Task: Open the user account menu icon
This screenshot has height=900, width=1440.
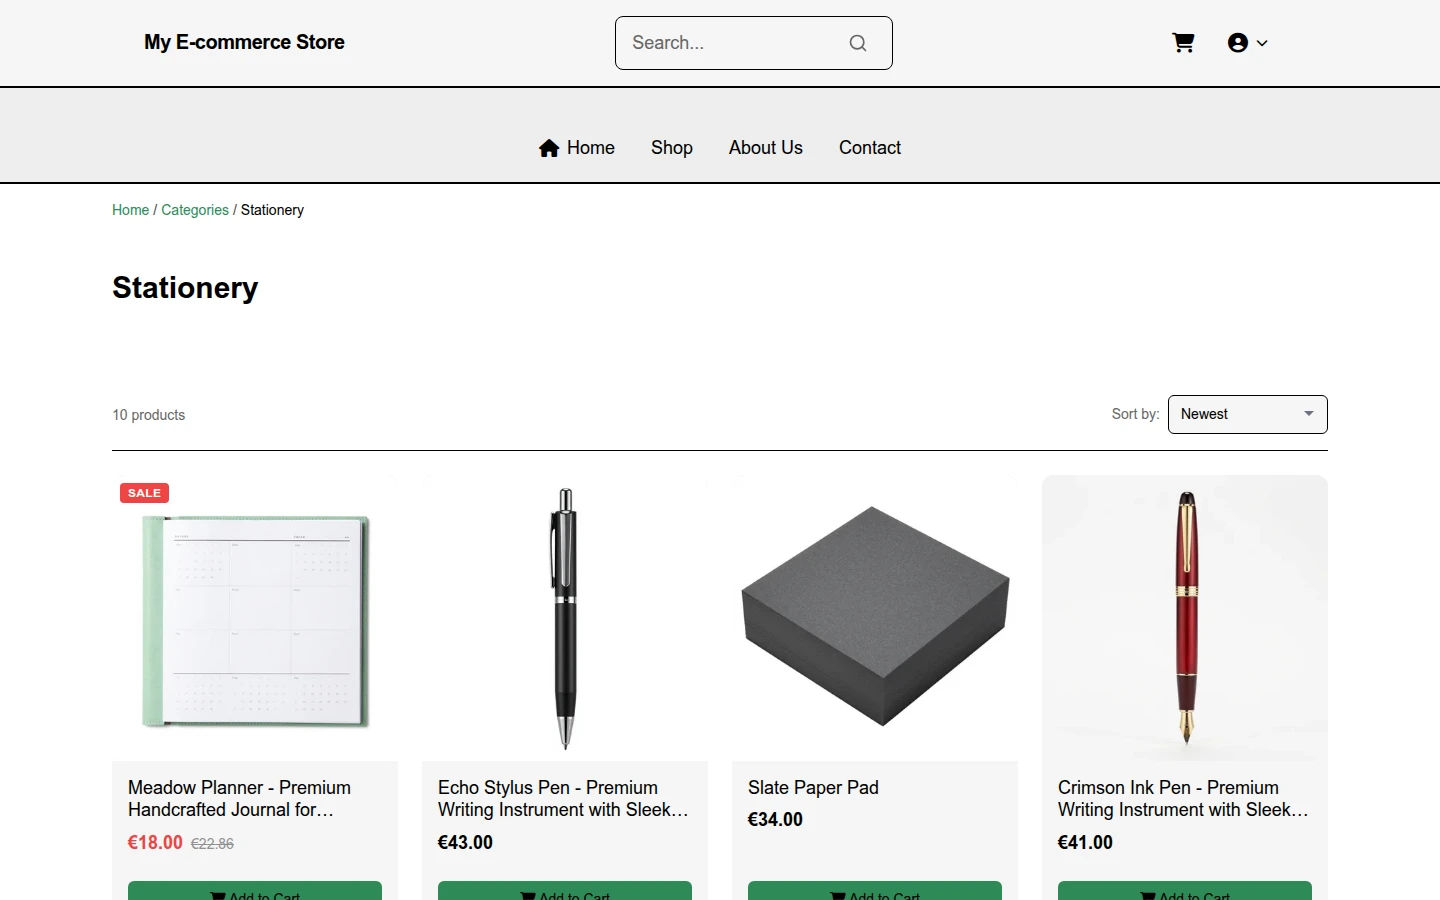Action: point(1238,43)
